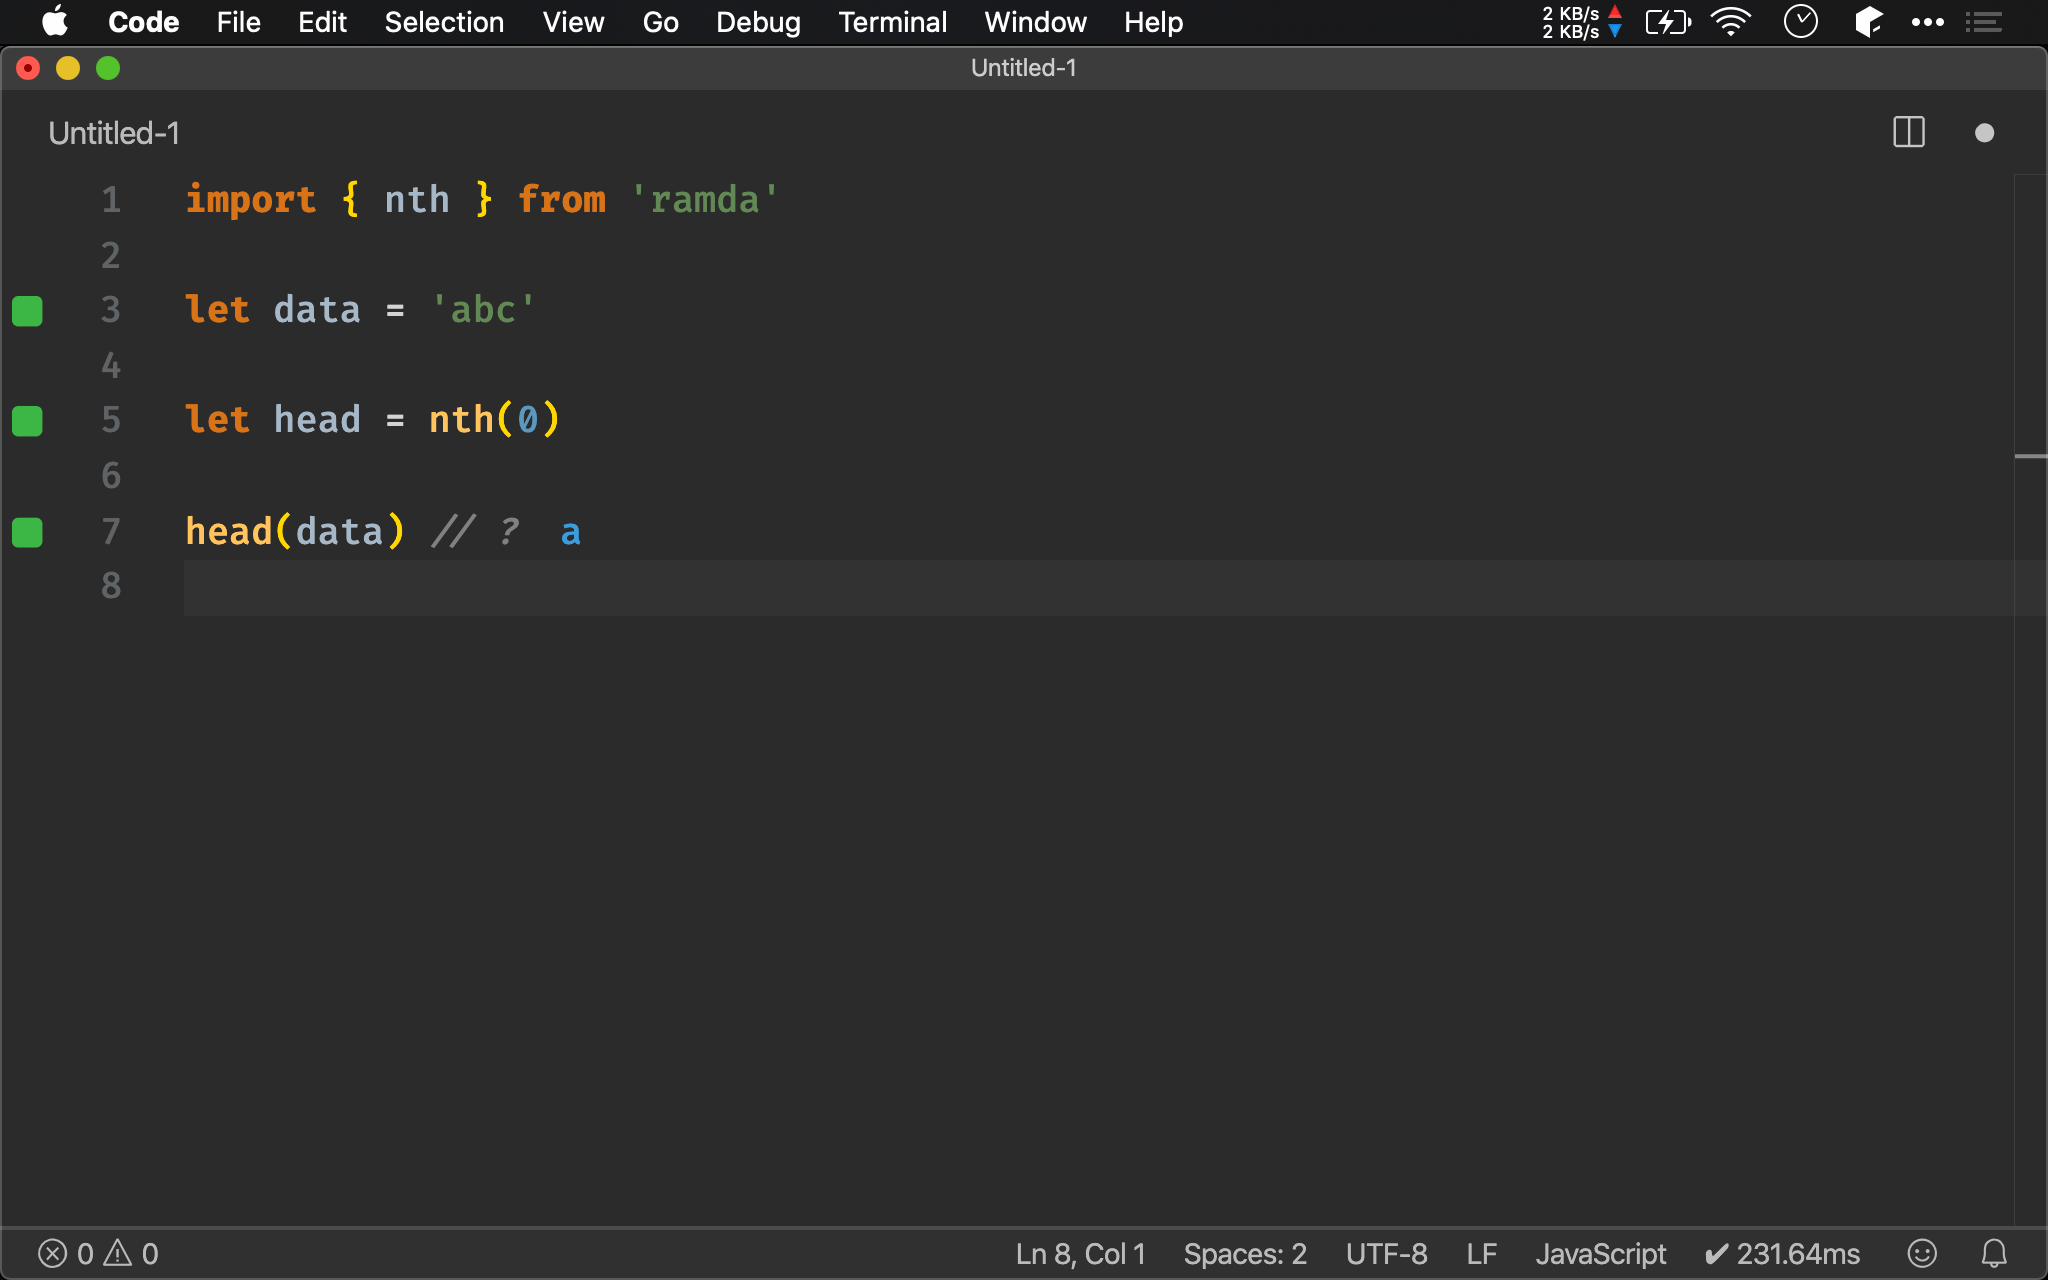Click the cube-shaped menu bar app icon
Screen dimensions: 2048x1280
tap(1867, 22)
